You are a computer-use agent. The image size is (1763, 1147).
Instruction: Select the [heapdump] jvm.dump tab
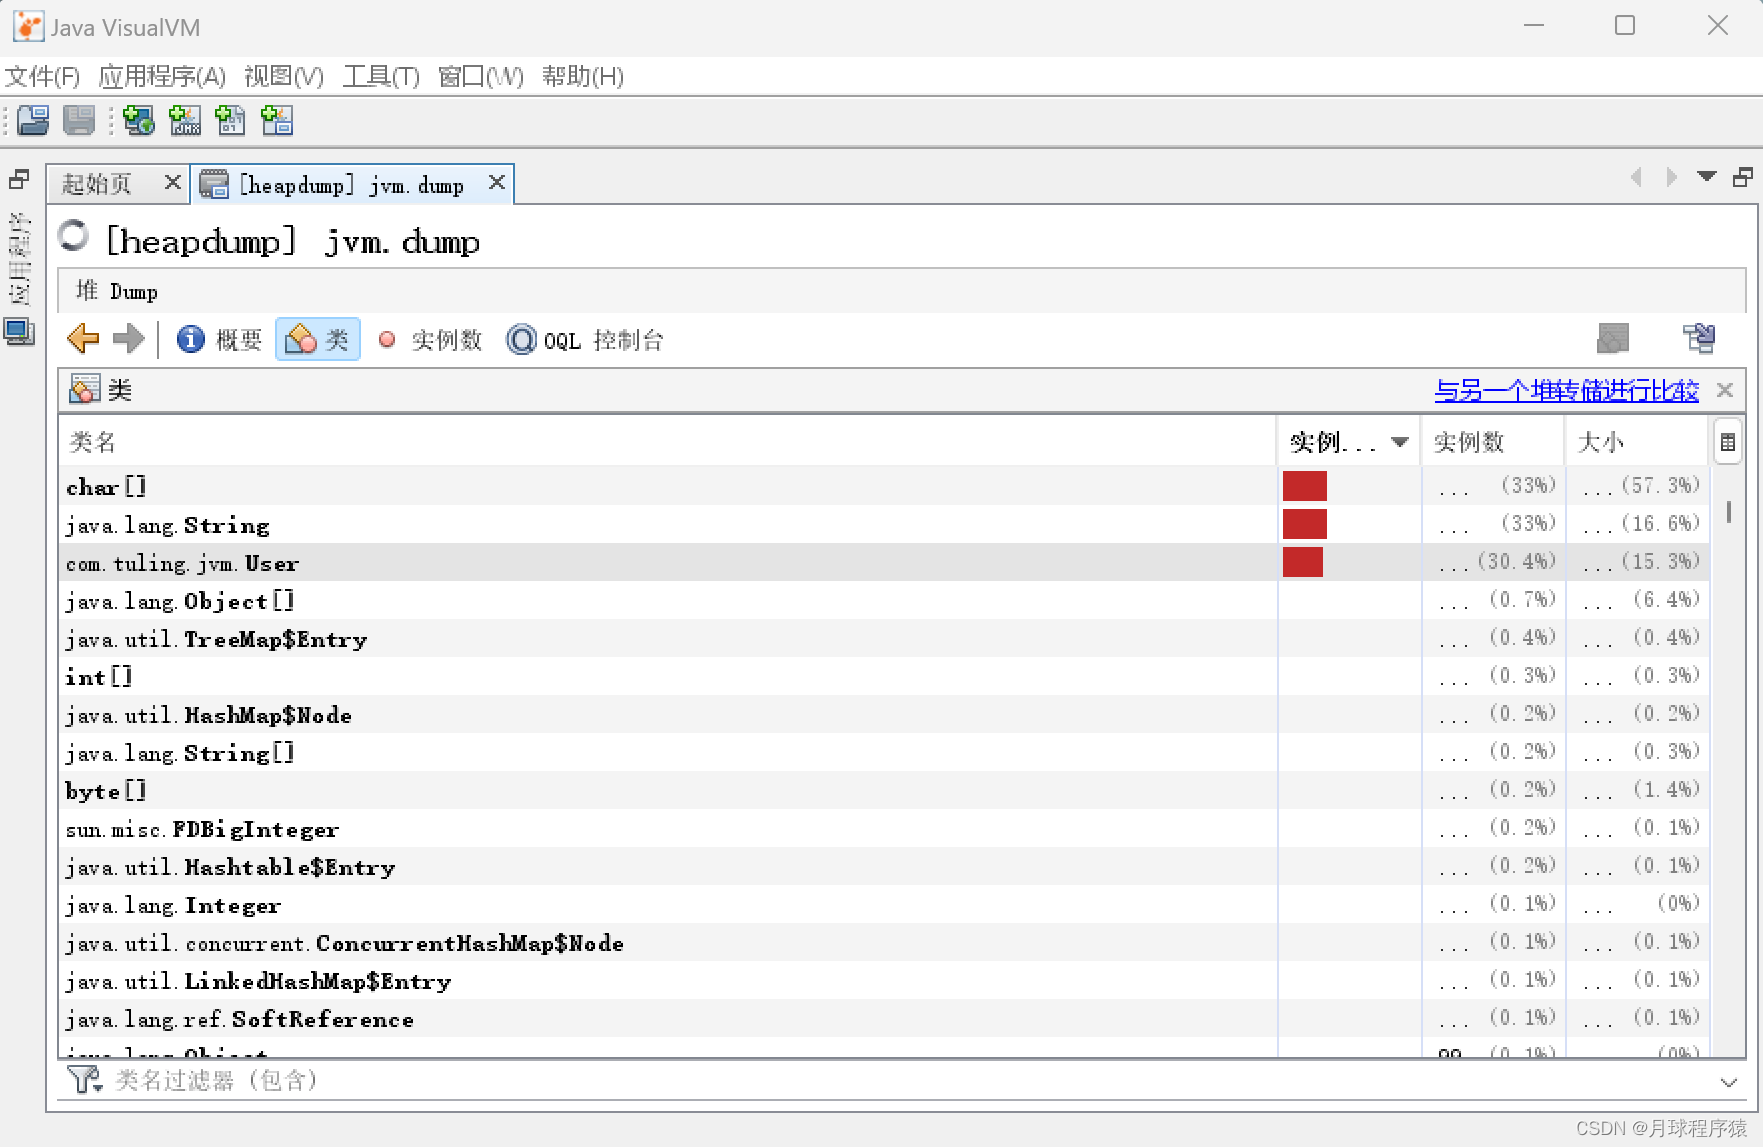click(x=351, y=185)
